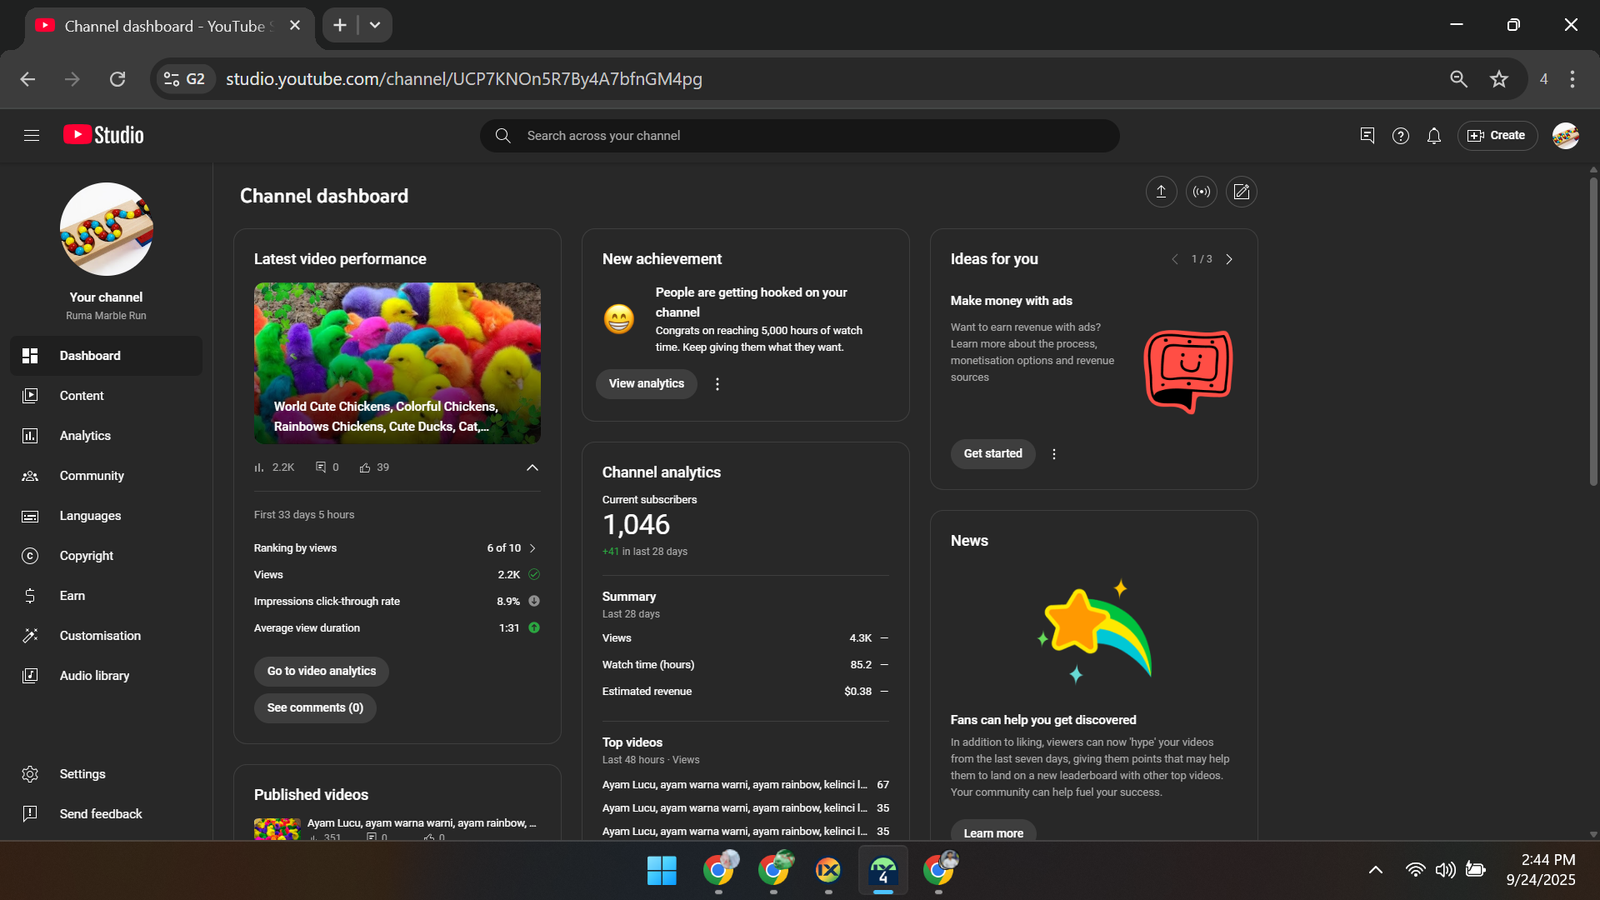This screenshot has height=900, width=1600.
Task: Select Content in the sidebar
Action: (81, 396)
